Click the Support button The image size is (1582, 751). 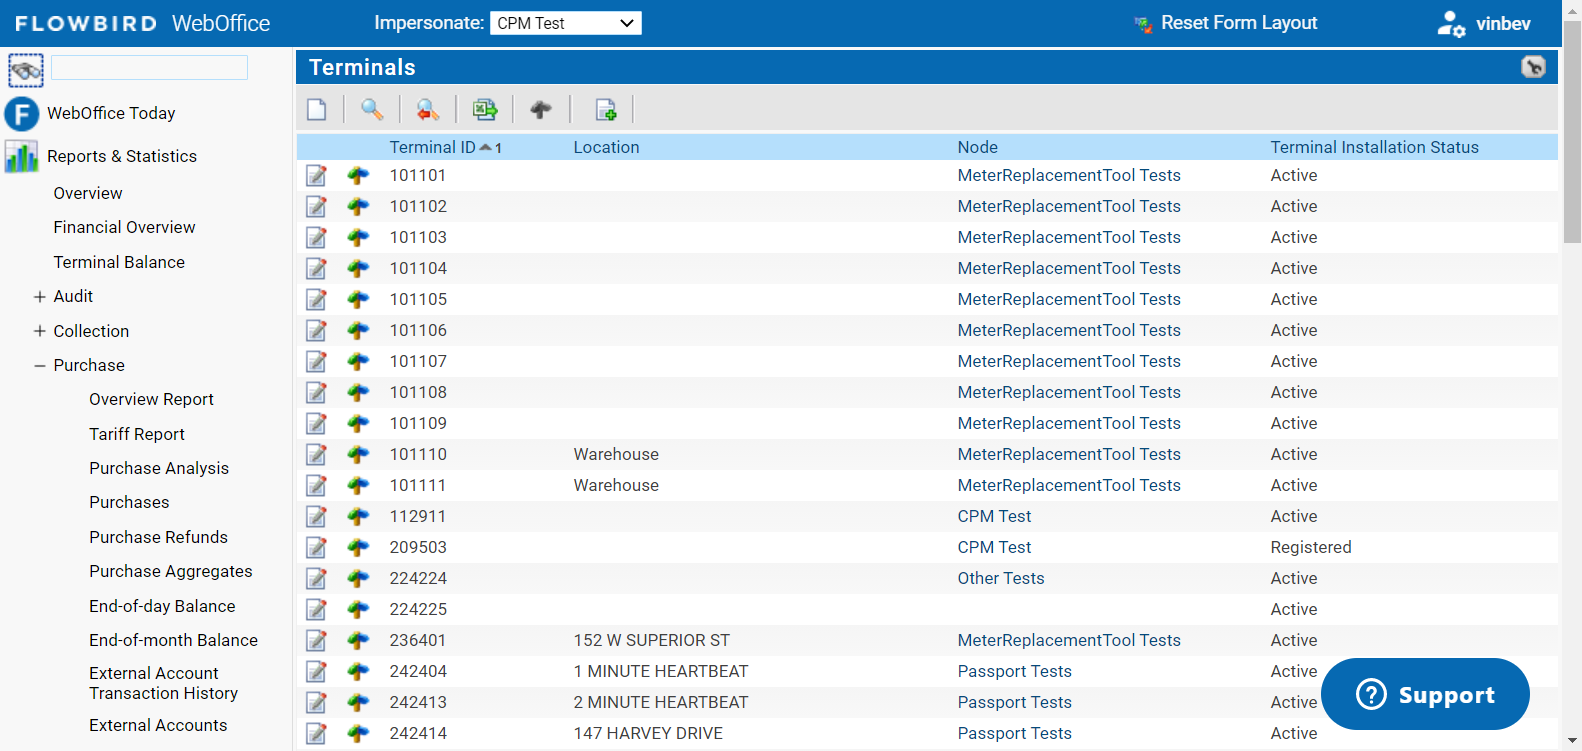[x=1425, y=694]
